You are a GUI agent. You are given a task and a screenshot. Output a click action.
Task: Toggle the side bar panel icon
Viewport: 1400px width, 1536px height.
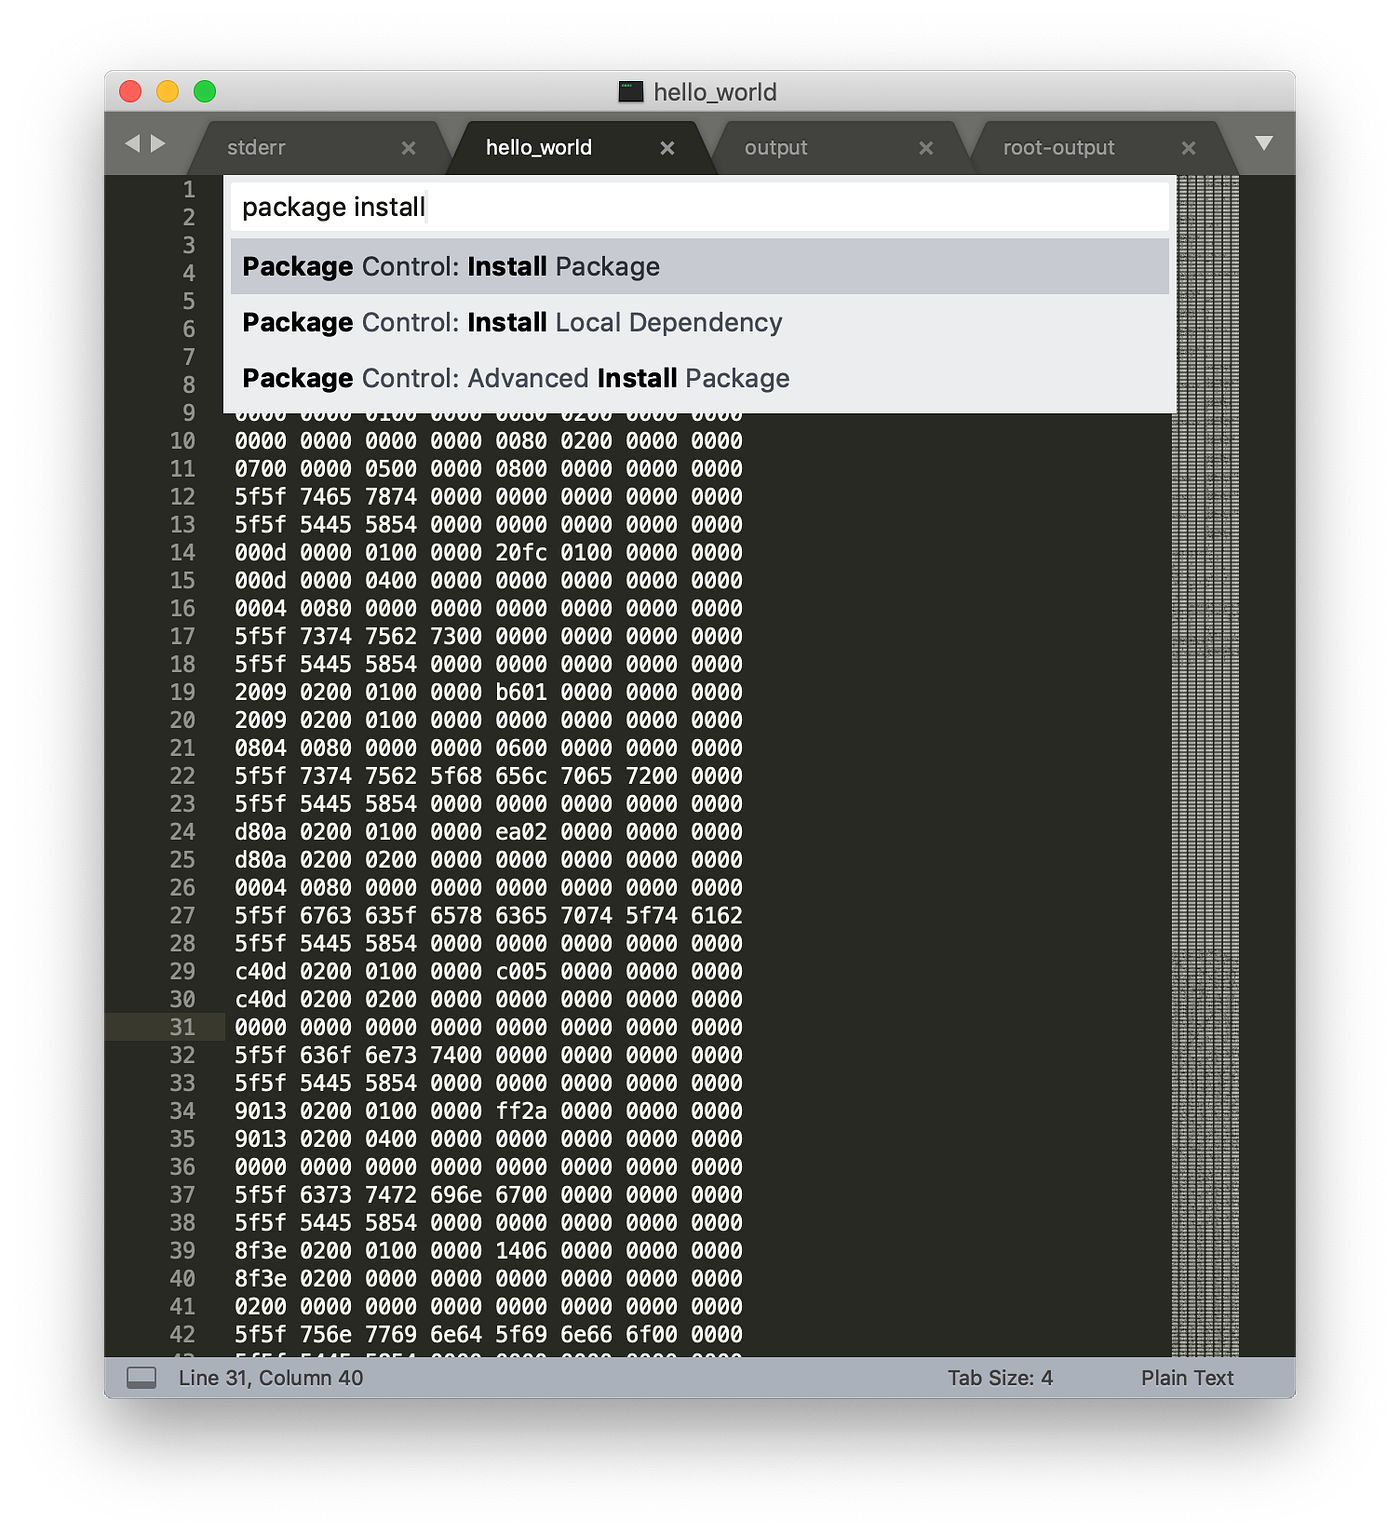[x=141, y=1378]
